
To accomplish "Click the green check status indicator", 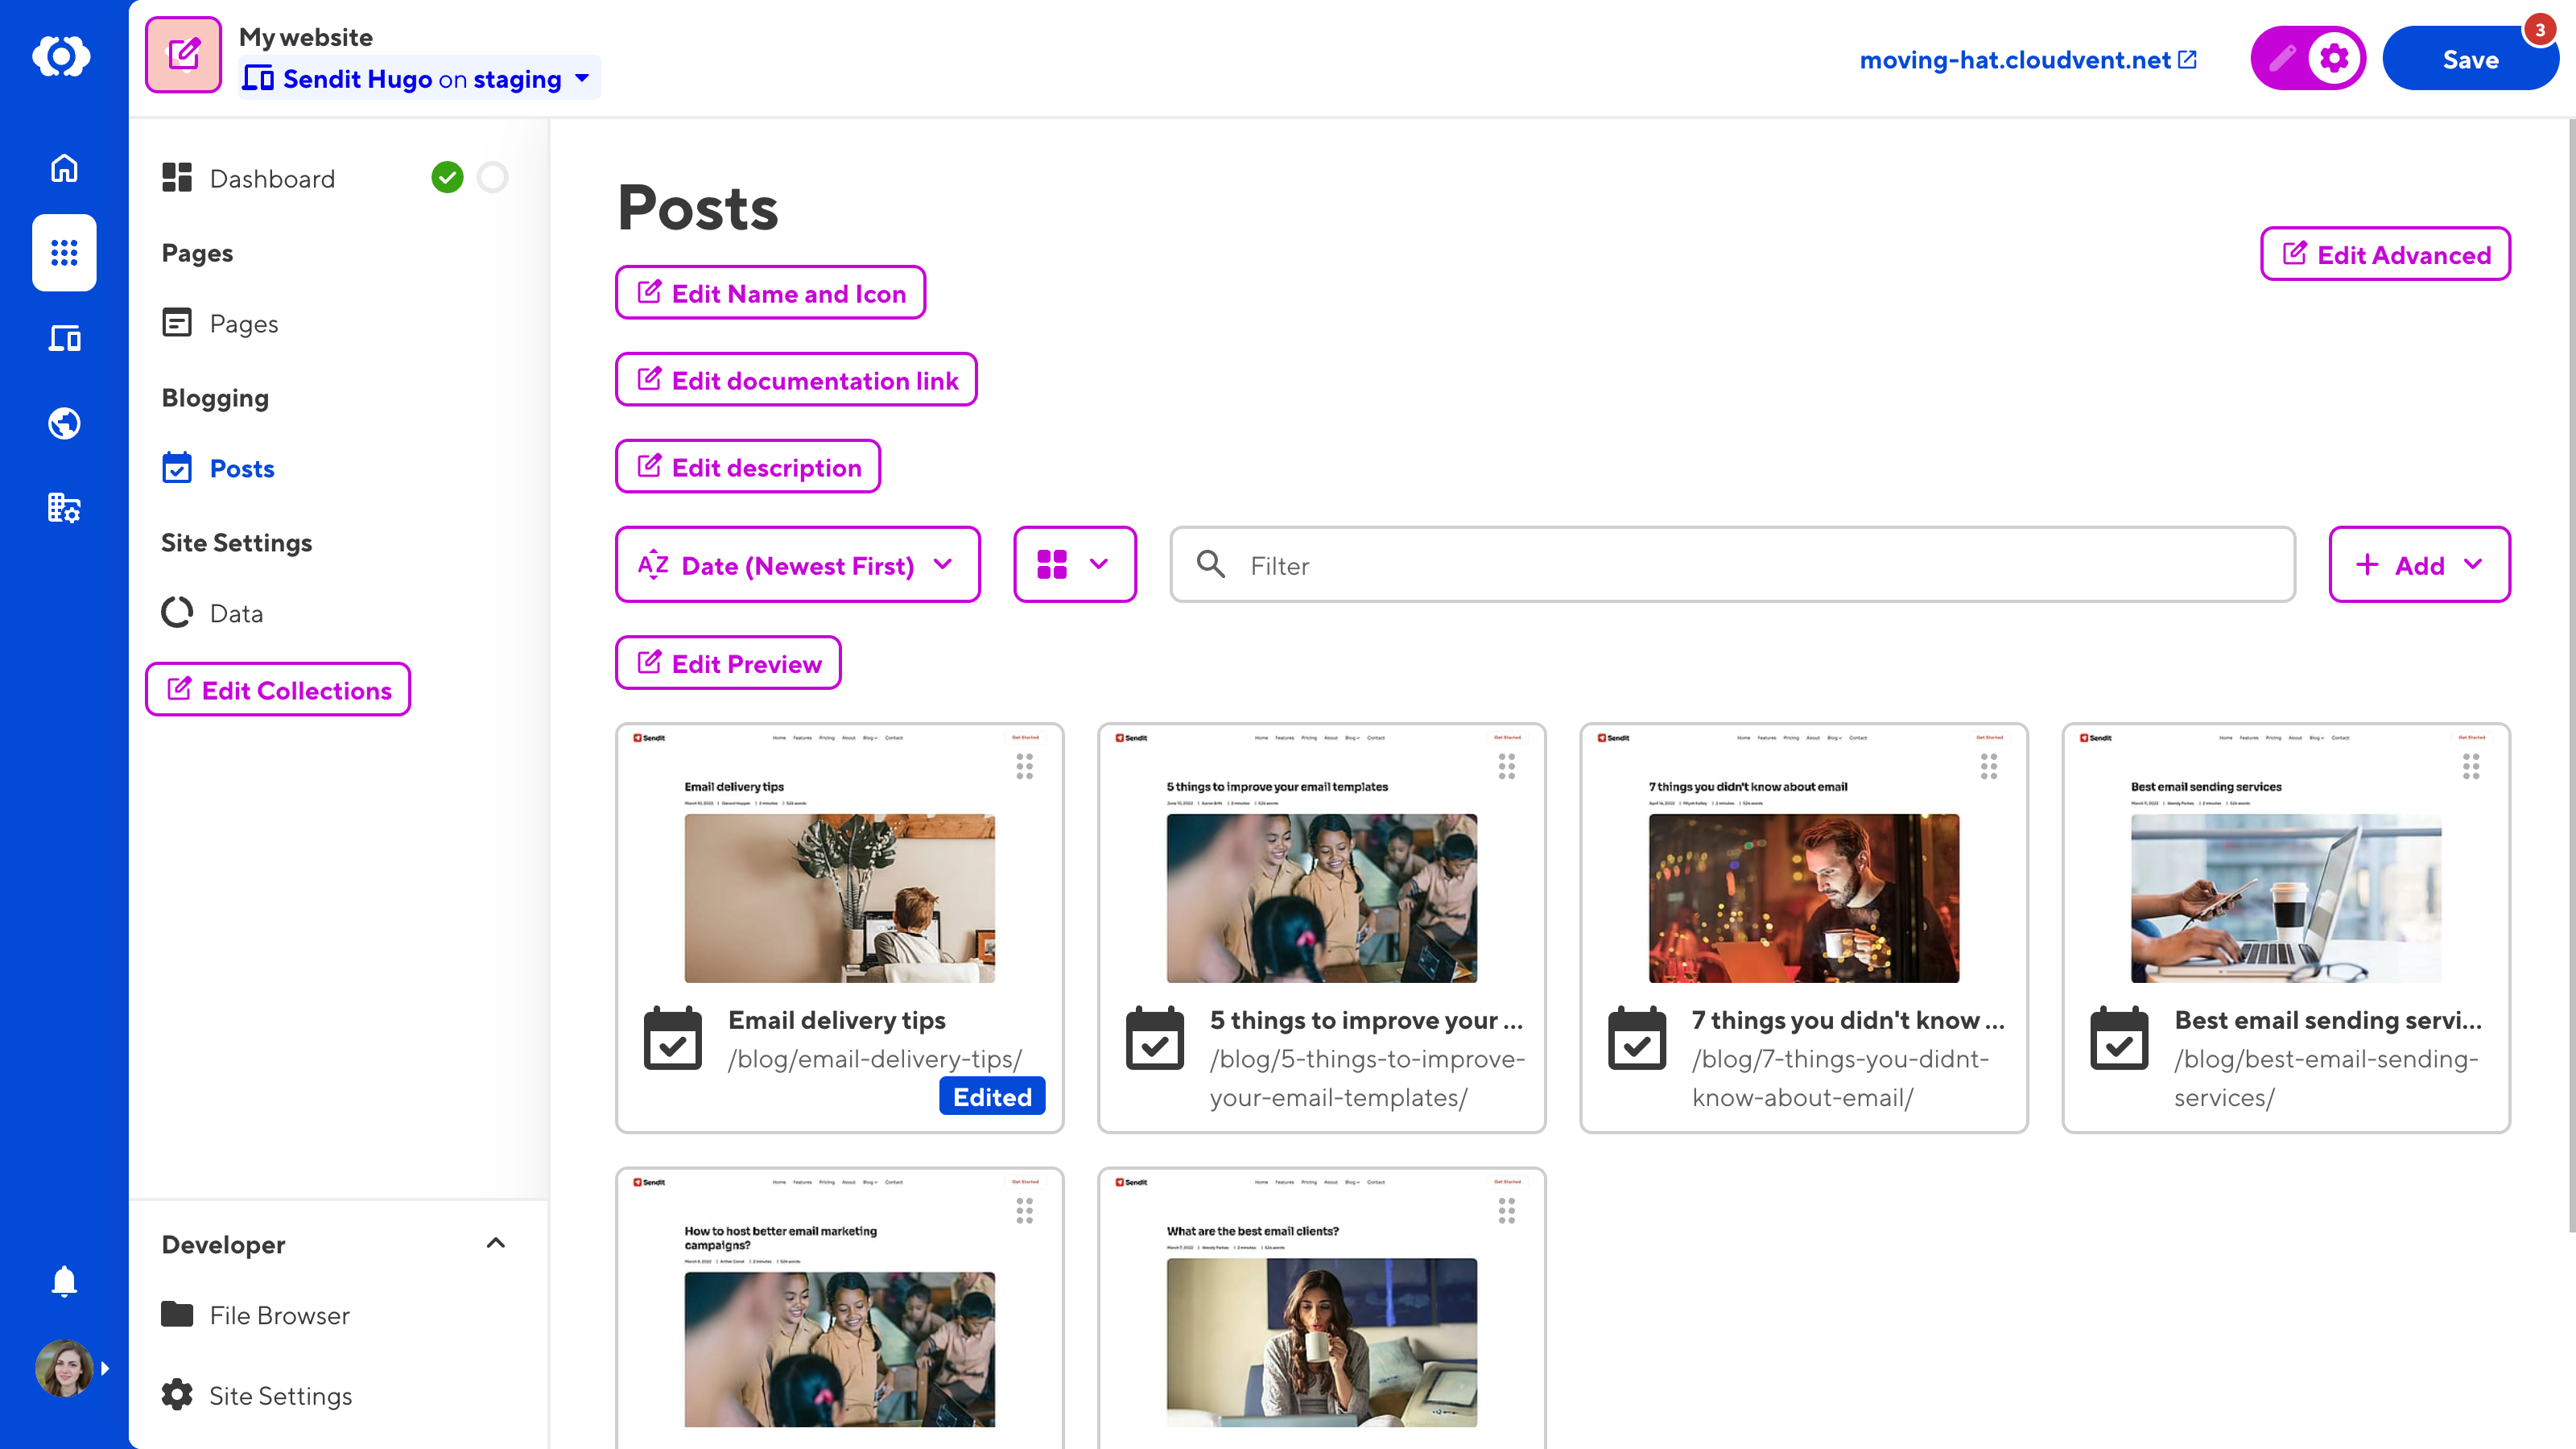I will point(447,177).
